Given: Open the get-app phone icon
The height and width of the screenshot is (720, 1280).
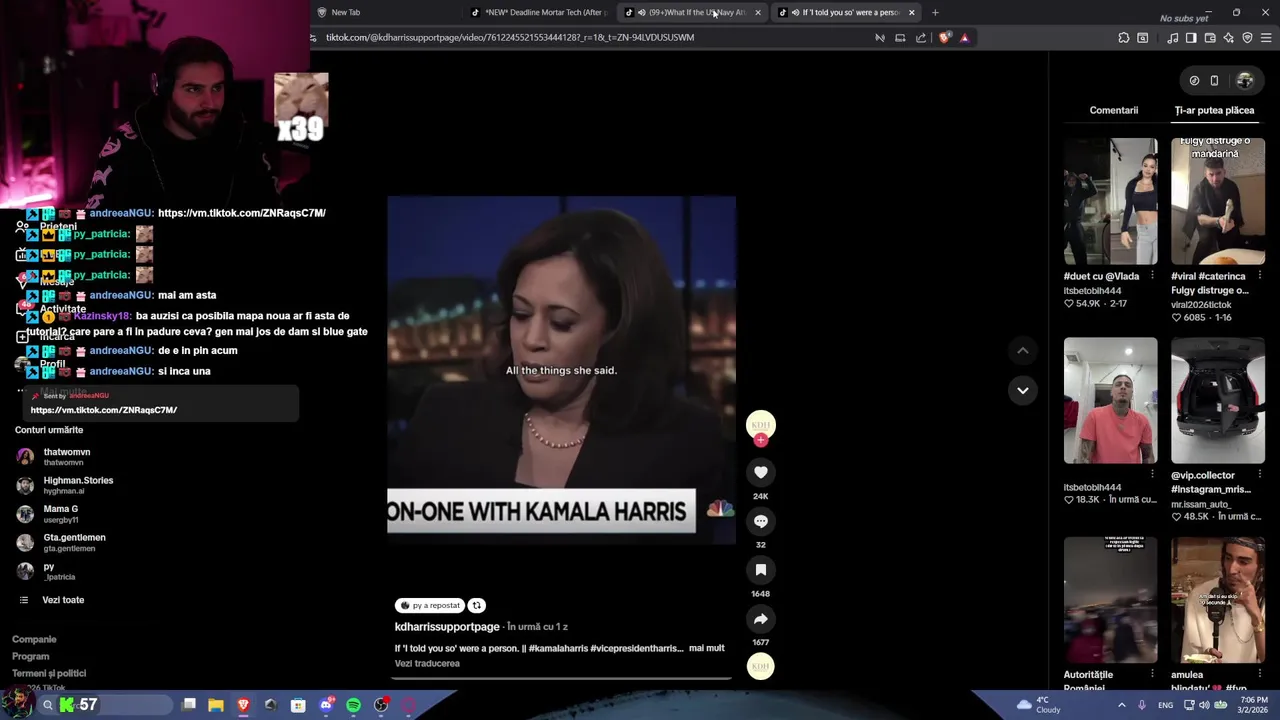Looking at the screenshot, I should (1214, 81).
